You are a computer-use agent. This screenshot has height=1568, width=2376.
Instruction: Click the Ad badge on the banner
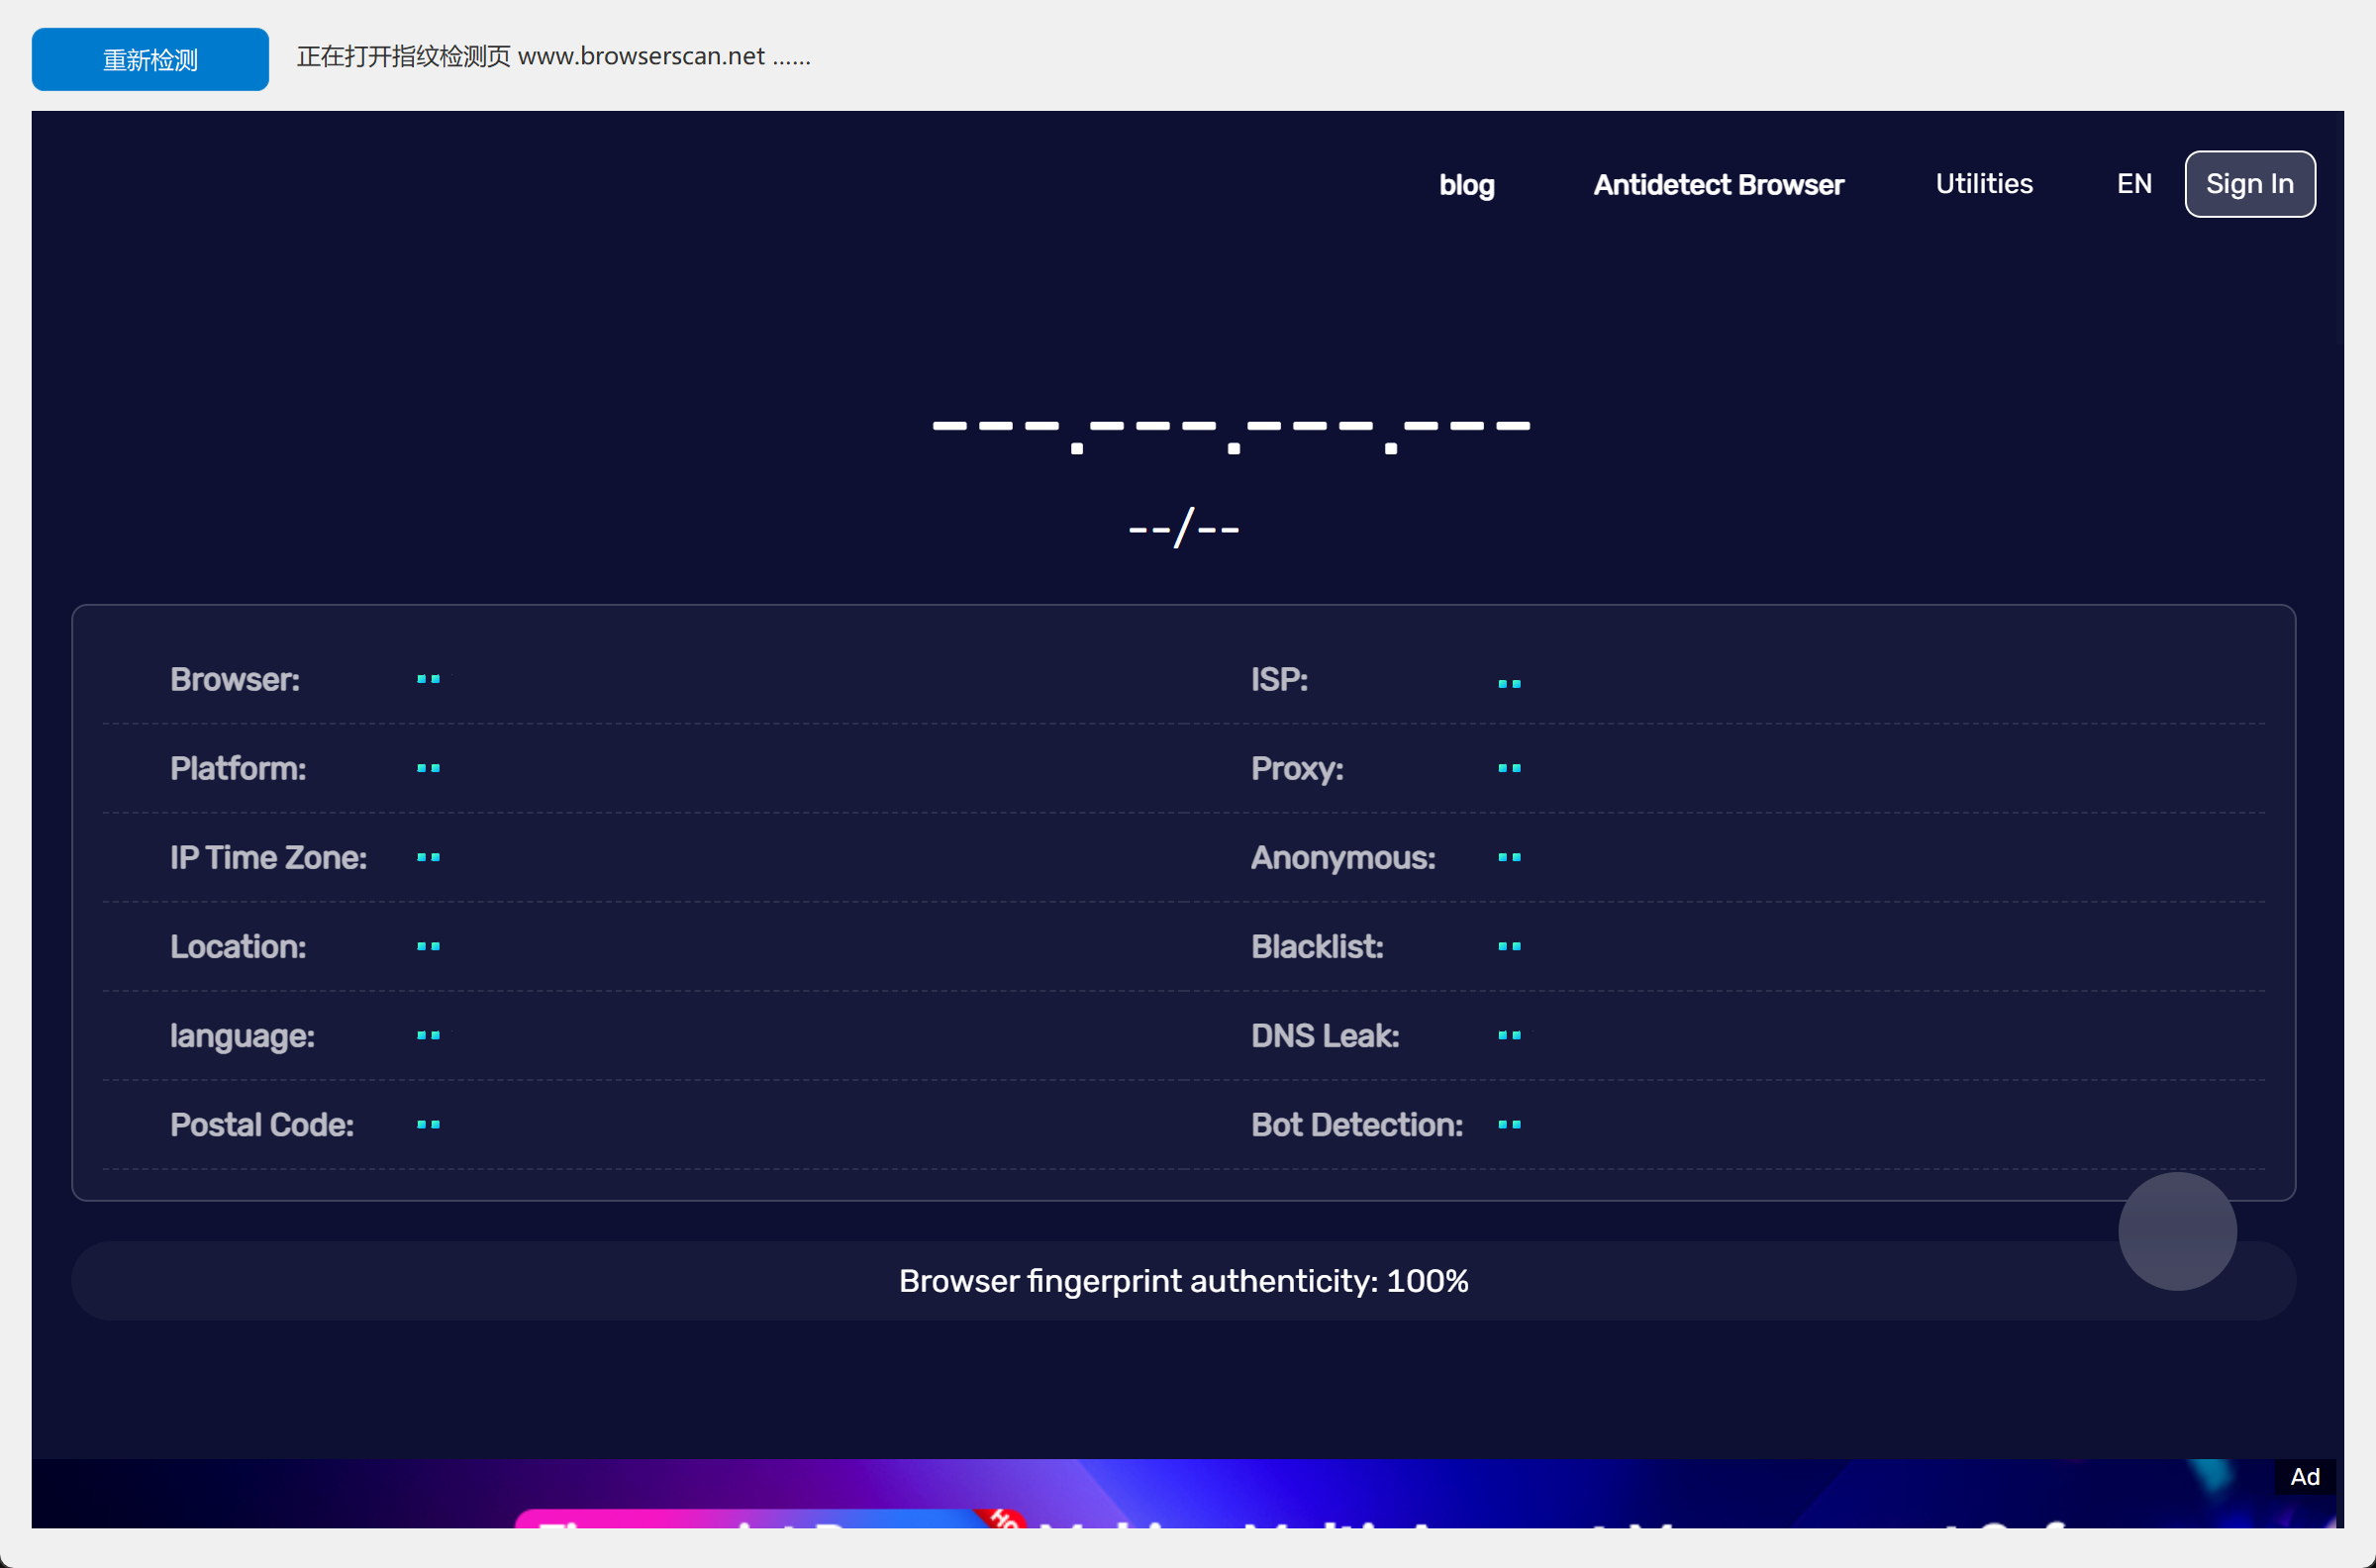pos(2305,1477)
